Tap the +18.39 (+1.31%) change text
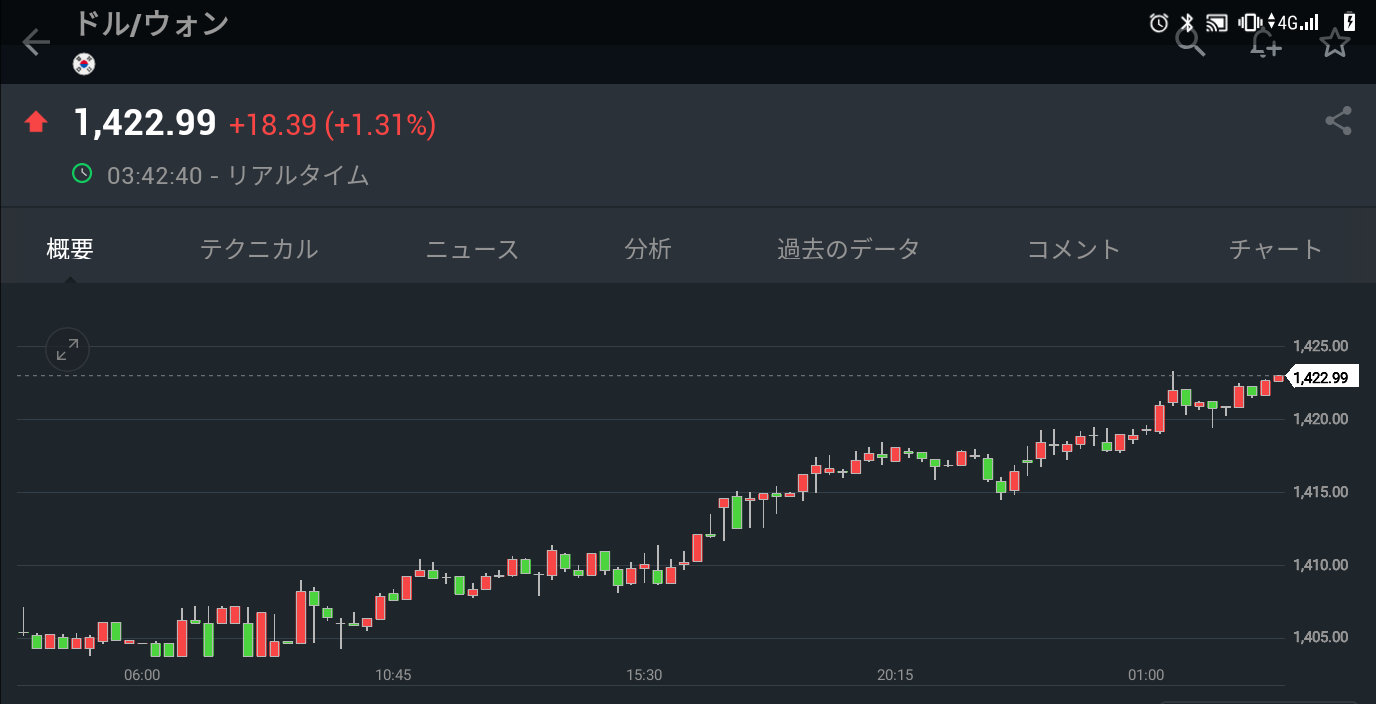The height and width of the screenshot is (704, 1376). pos(332,125)
